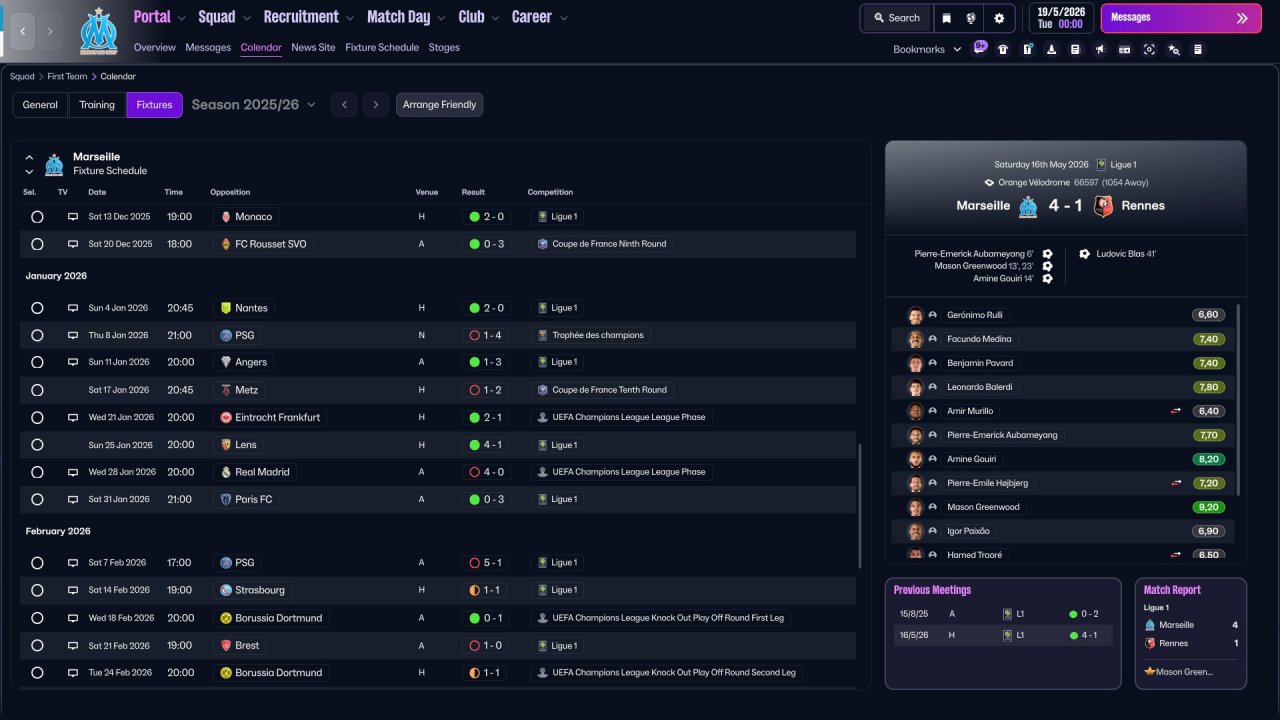
Task: Click the date and time display 19/5/2026
Action: click(x=1060, y=18)
